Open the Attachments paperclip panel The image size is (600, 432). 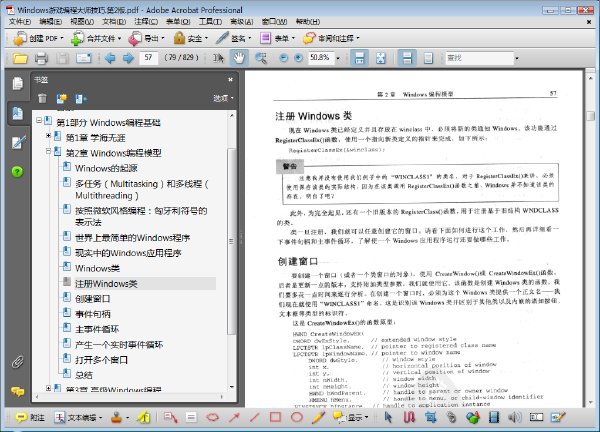17,362
